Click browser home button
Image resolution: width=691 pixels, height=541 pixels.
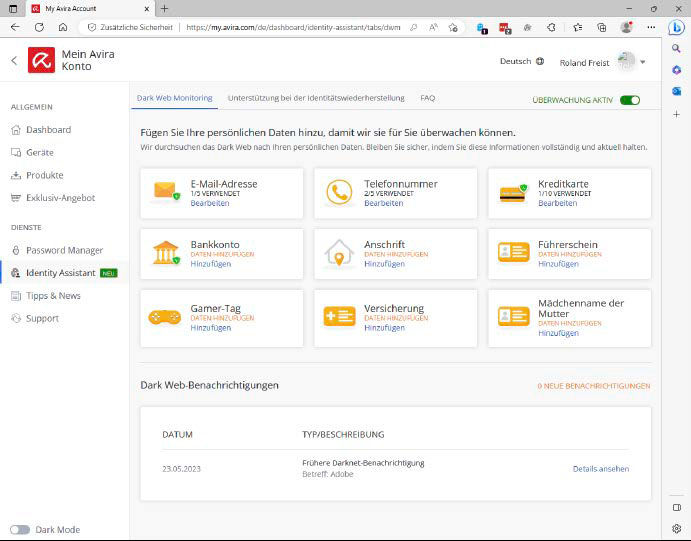pyautogui.click(x=63, y=27)
